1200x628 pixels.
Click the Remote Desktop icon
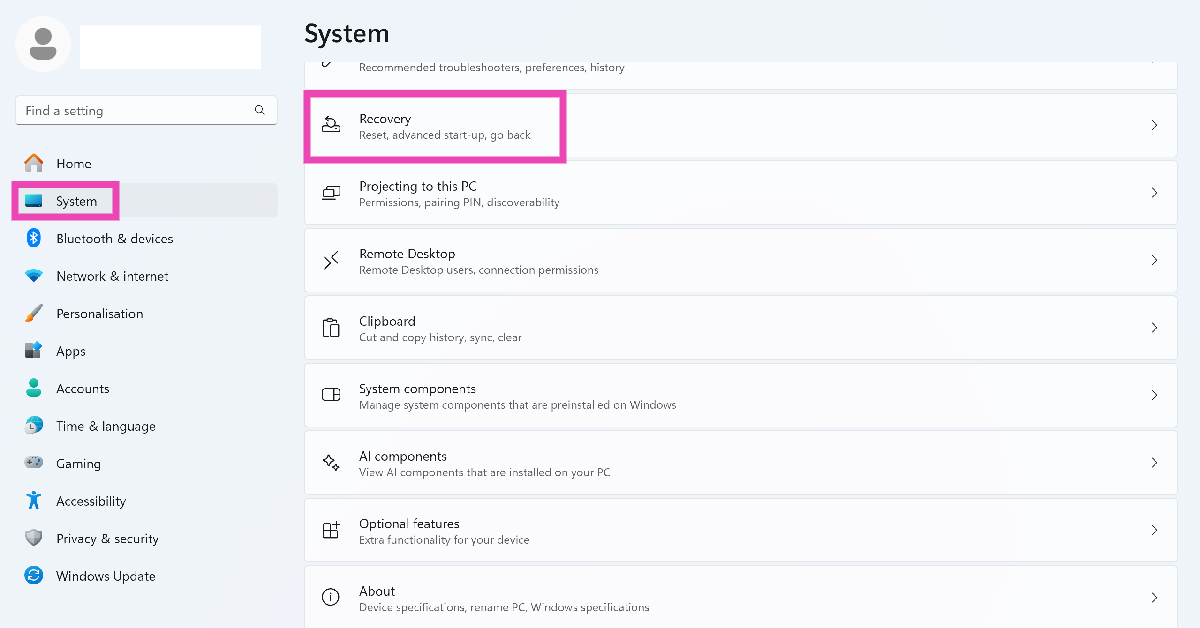pos(331,261)
